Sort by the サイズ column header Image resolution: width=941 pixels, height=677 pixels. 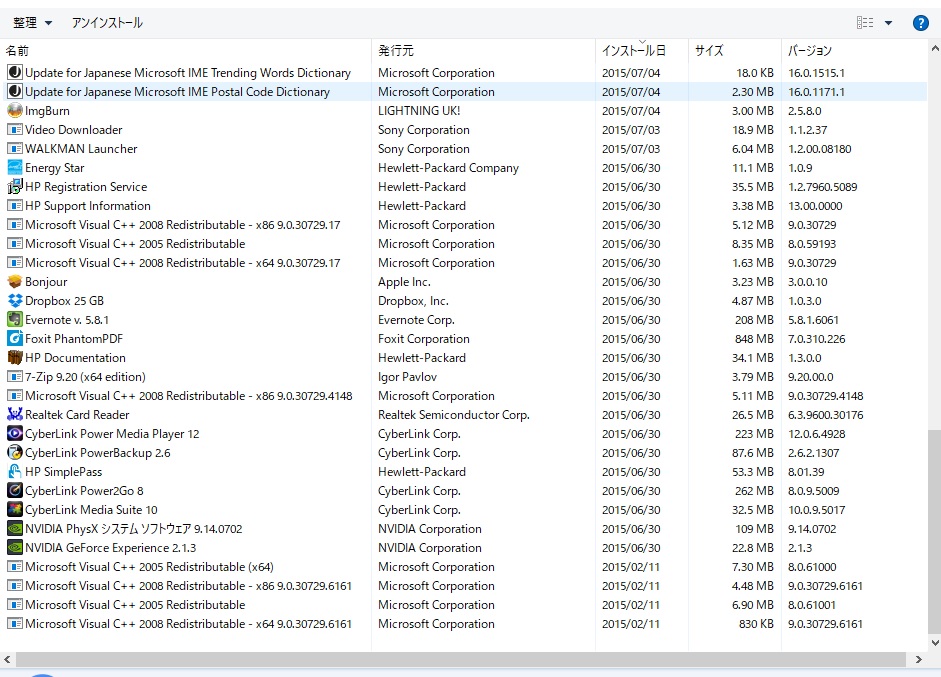coord(709,50)
